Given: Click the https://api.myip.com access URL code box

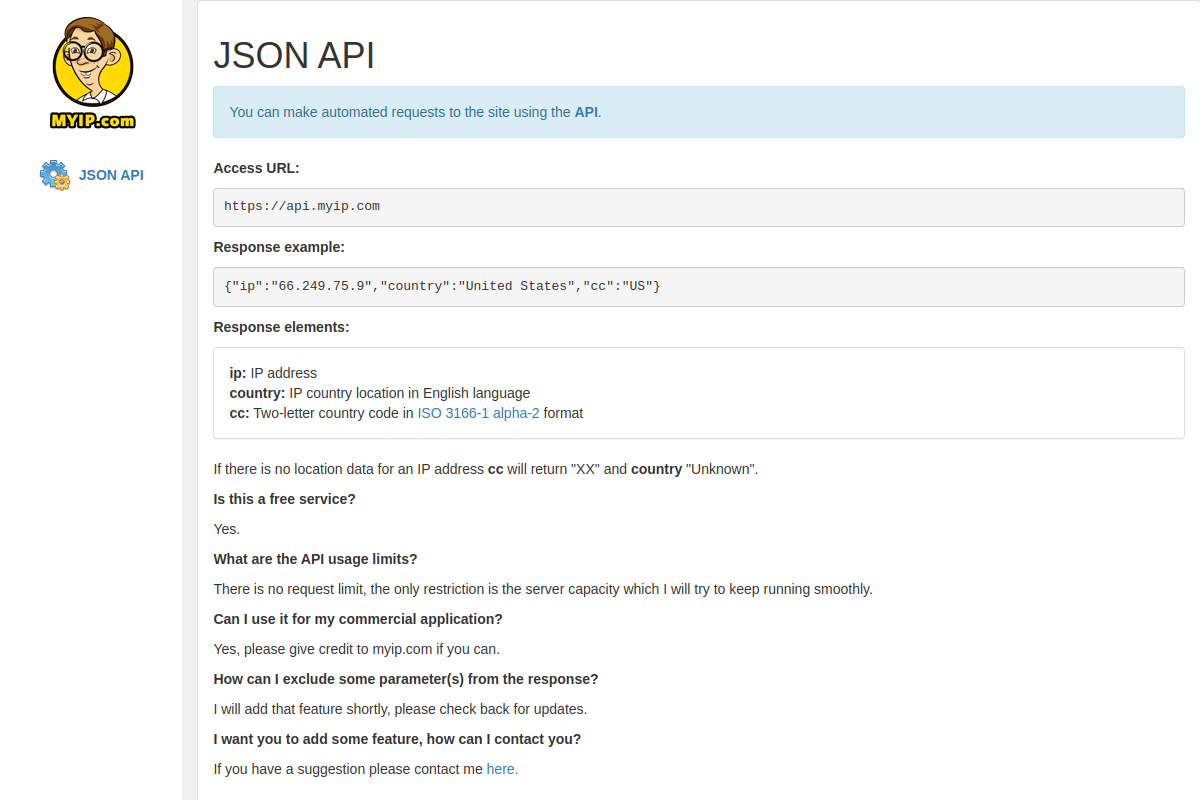Looking at the screenshot, I should point(699,207).
